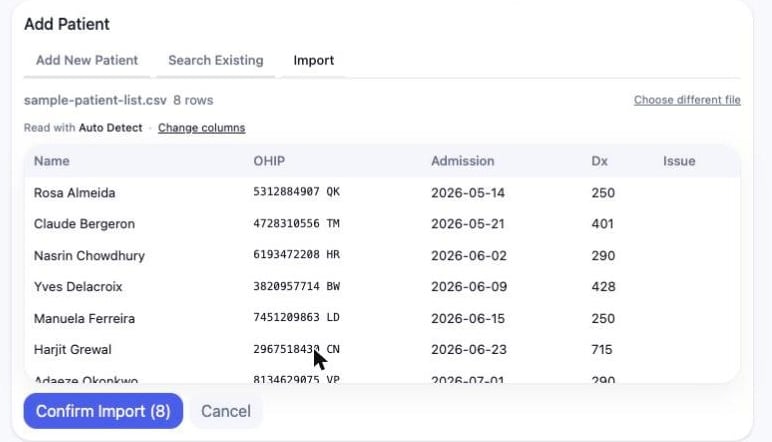Click Dx value 428 for Yves Delacroix

pos(603,286)
